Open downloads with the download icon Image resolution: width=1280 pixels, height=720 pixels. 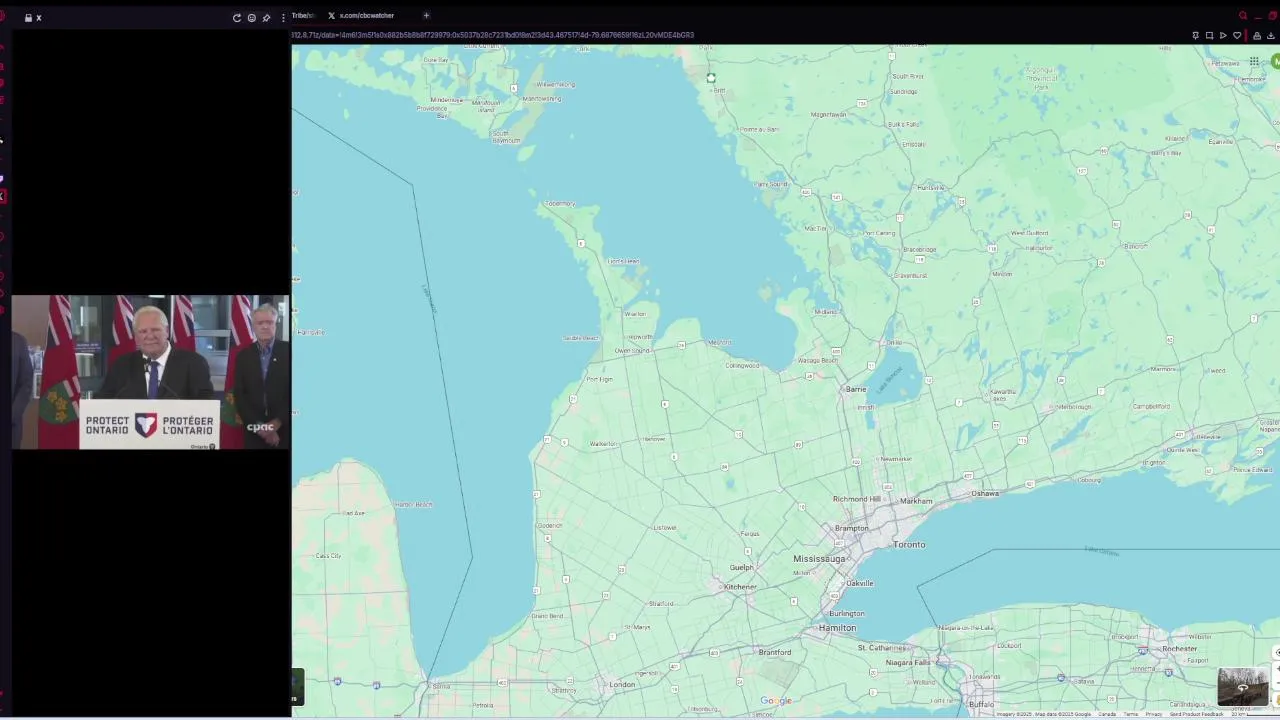click(1271, 36)
